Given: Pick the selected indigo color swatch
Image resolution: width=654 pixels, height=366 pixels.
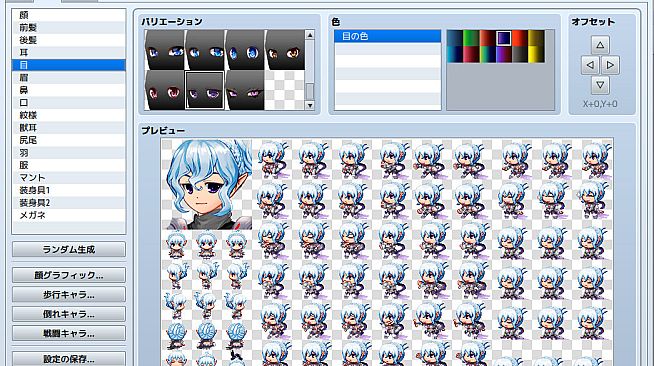Looking at the screenshot, I should [503, 38].
